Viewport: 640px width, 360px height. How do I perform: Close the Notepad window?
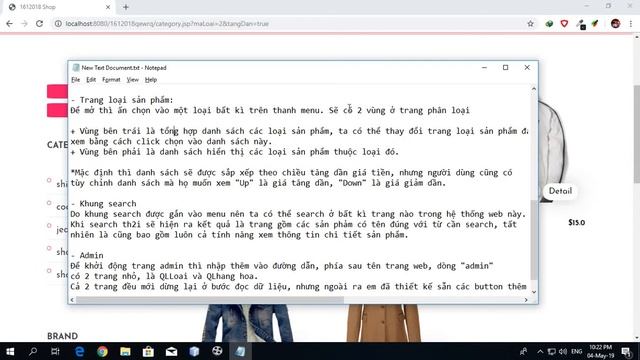click(527, 67)
